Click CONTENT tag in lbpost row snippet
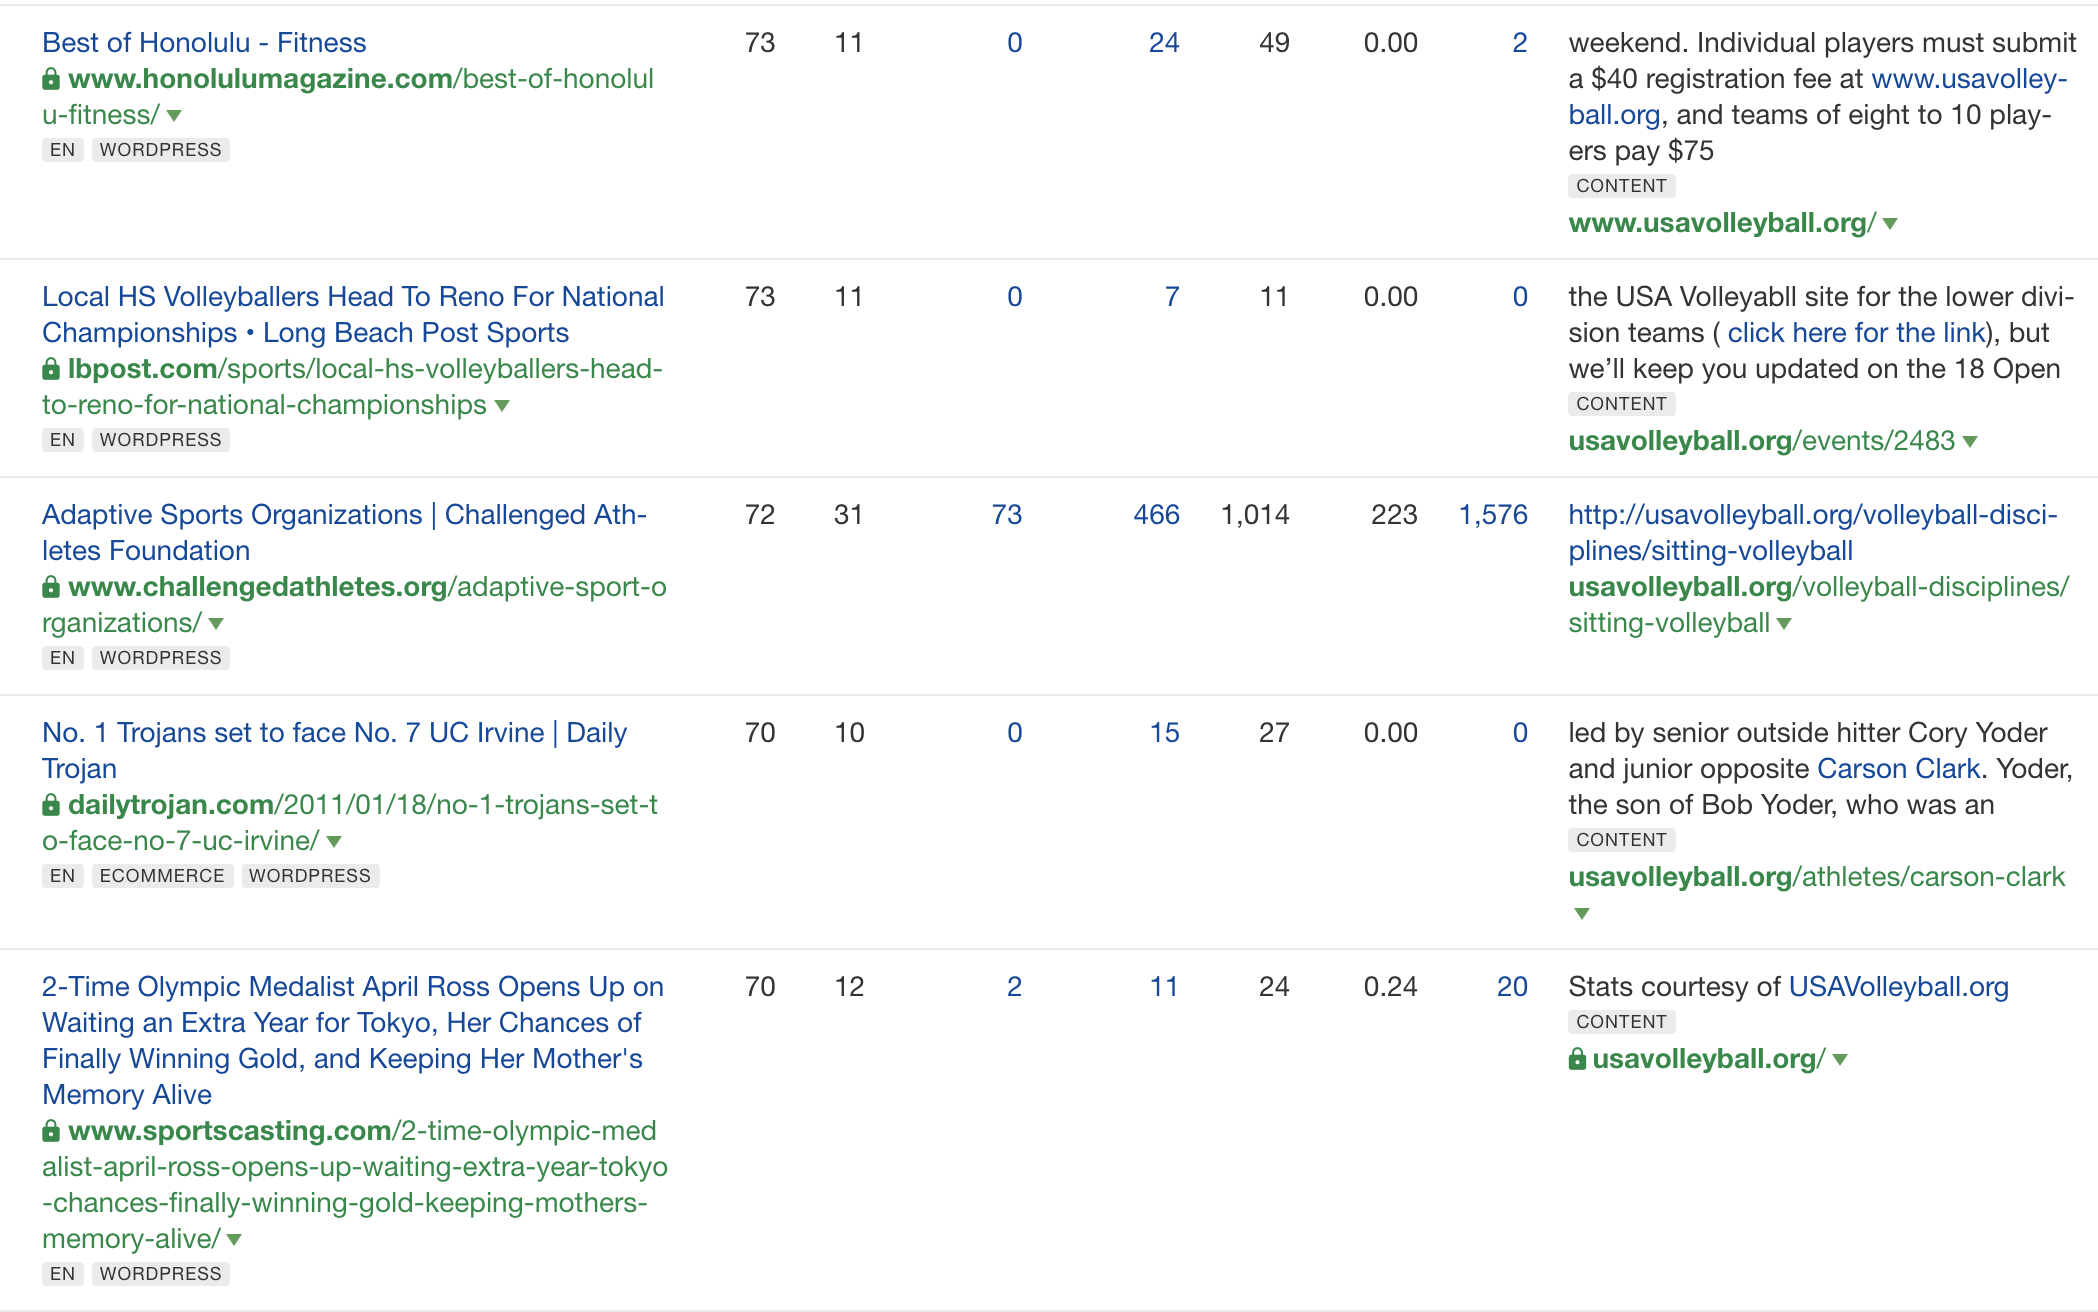The image size is (2098, 1312). (x=1622, y=404)
